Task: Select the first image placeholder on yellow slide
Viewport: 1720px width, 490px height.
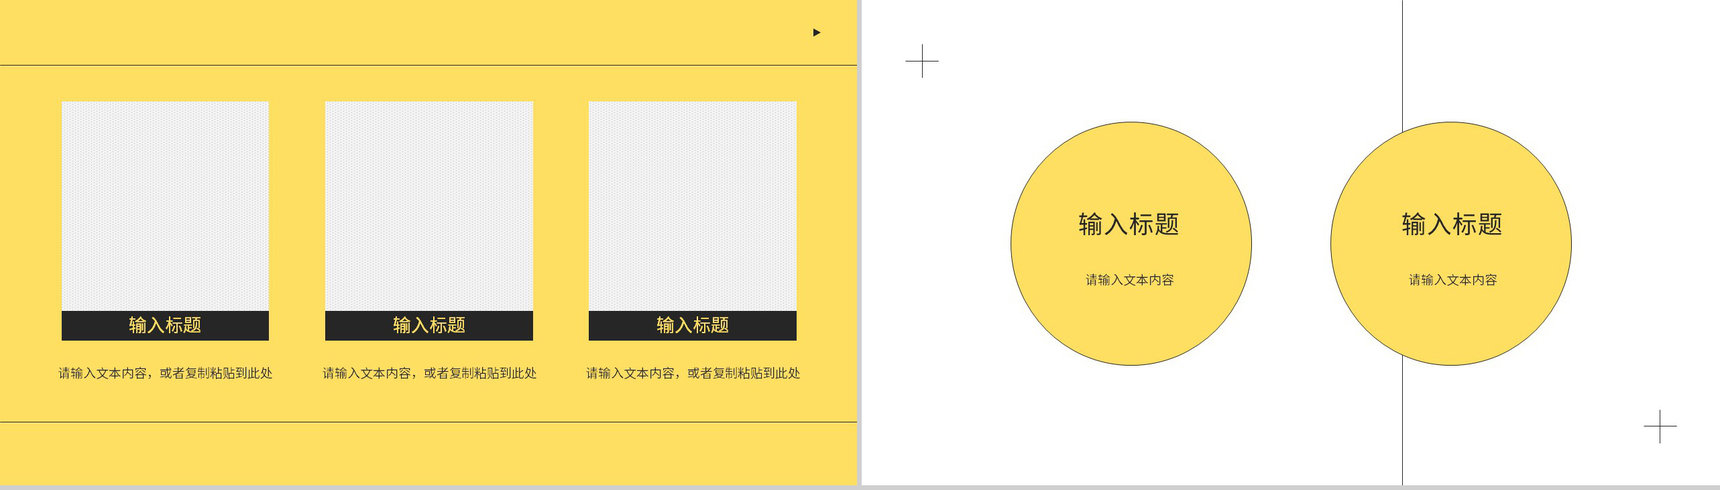Action: 165,206
